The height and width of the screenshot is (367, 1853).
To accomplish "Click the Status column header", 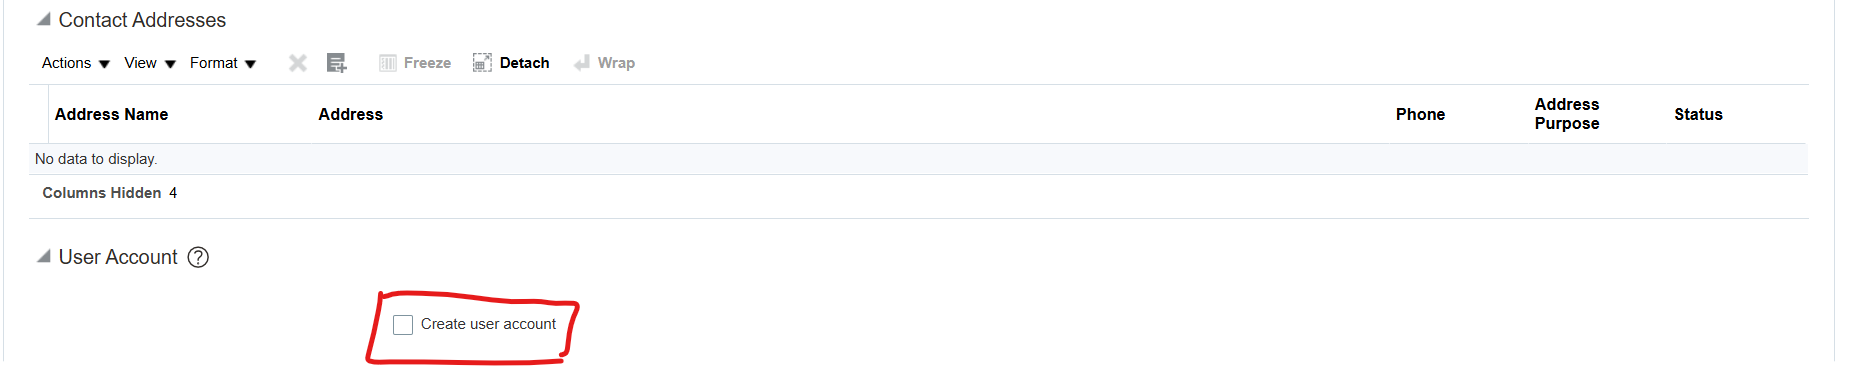I will [x=1698, y=114].
